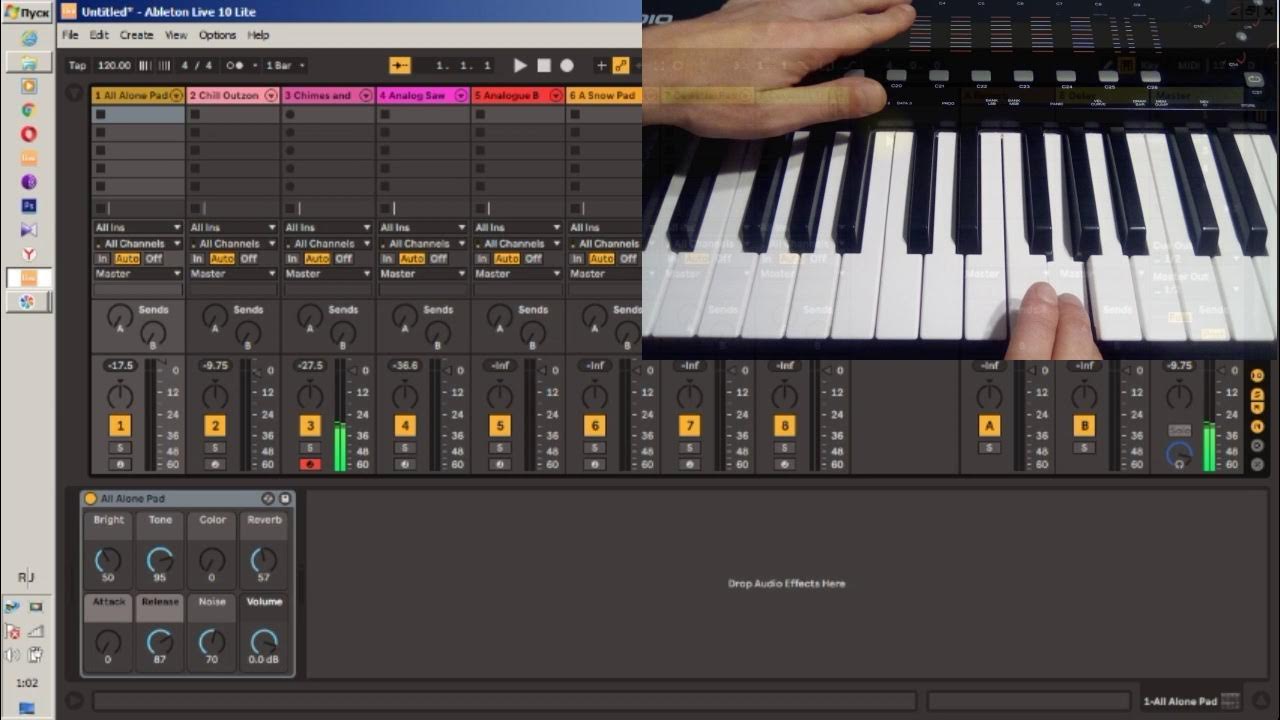Open track 3 Master output dropdown
Viewport: 1280px width, 720px height.
pyautogui.click(x=327, y=274)
